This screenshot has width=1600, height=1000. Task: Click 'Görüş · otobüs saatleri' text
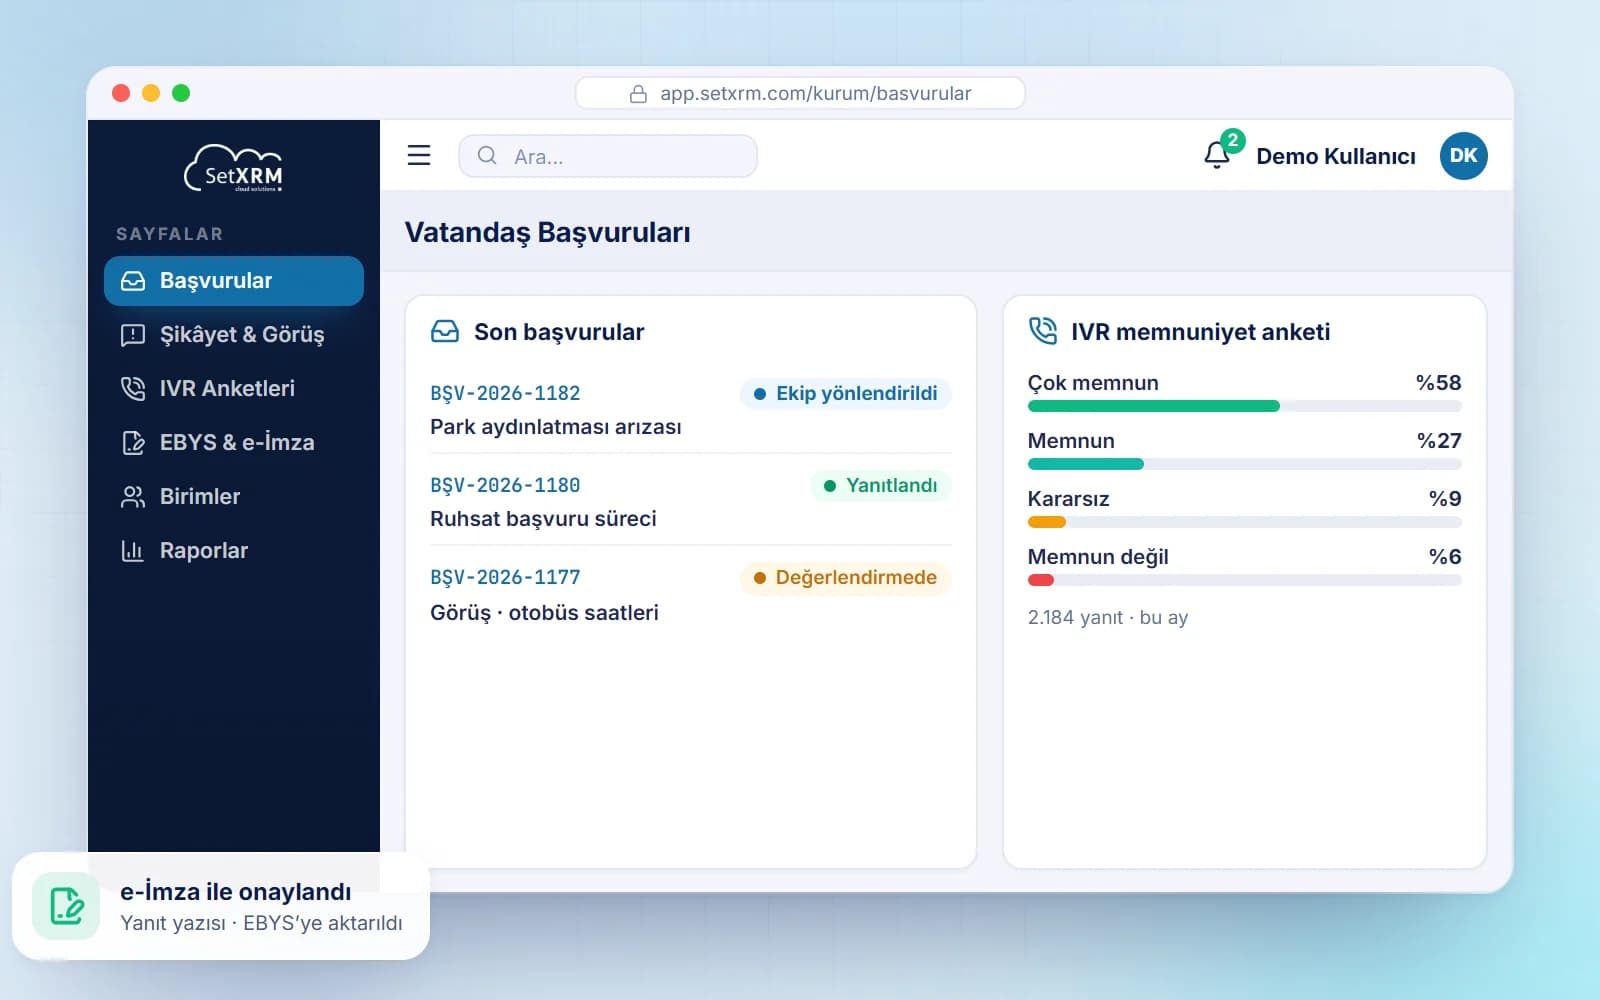click(x=544, y=612)
